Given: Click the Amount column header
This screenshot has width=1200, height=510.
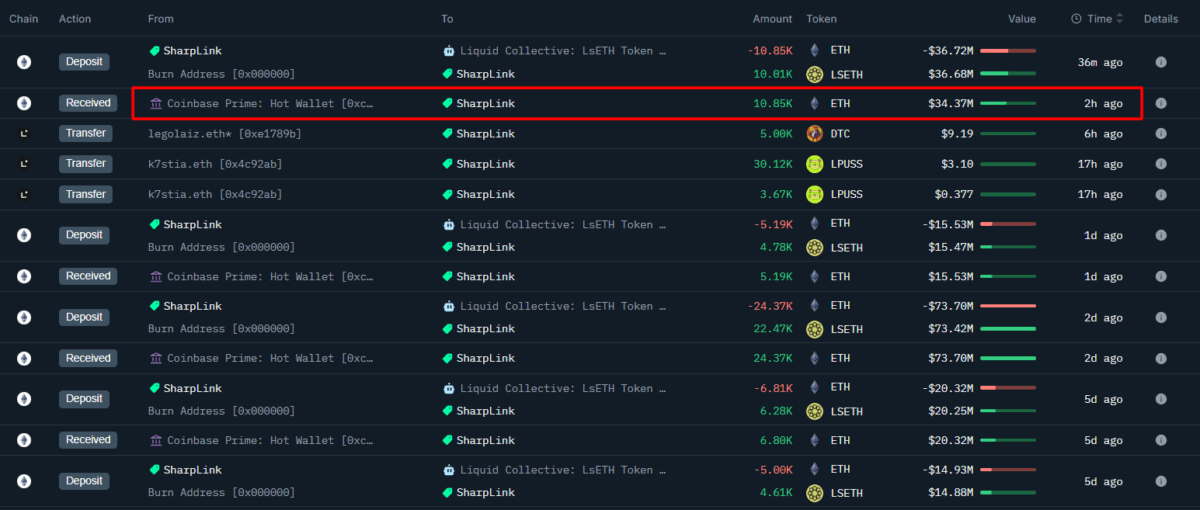Looking at the screenshot, I should (772, 19).
